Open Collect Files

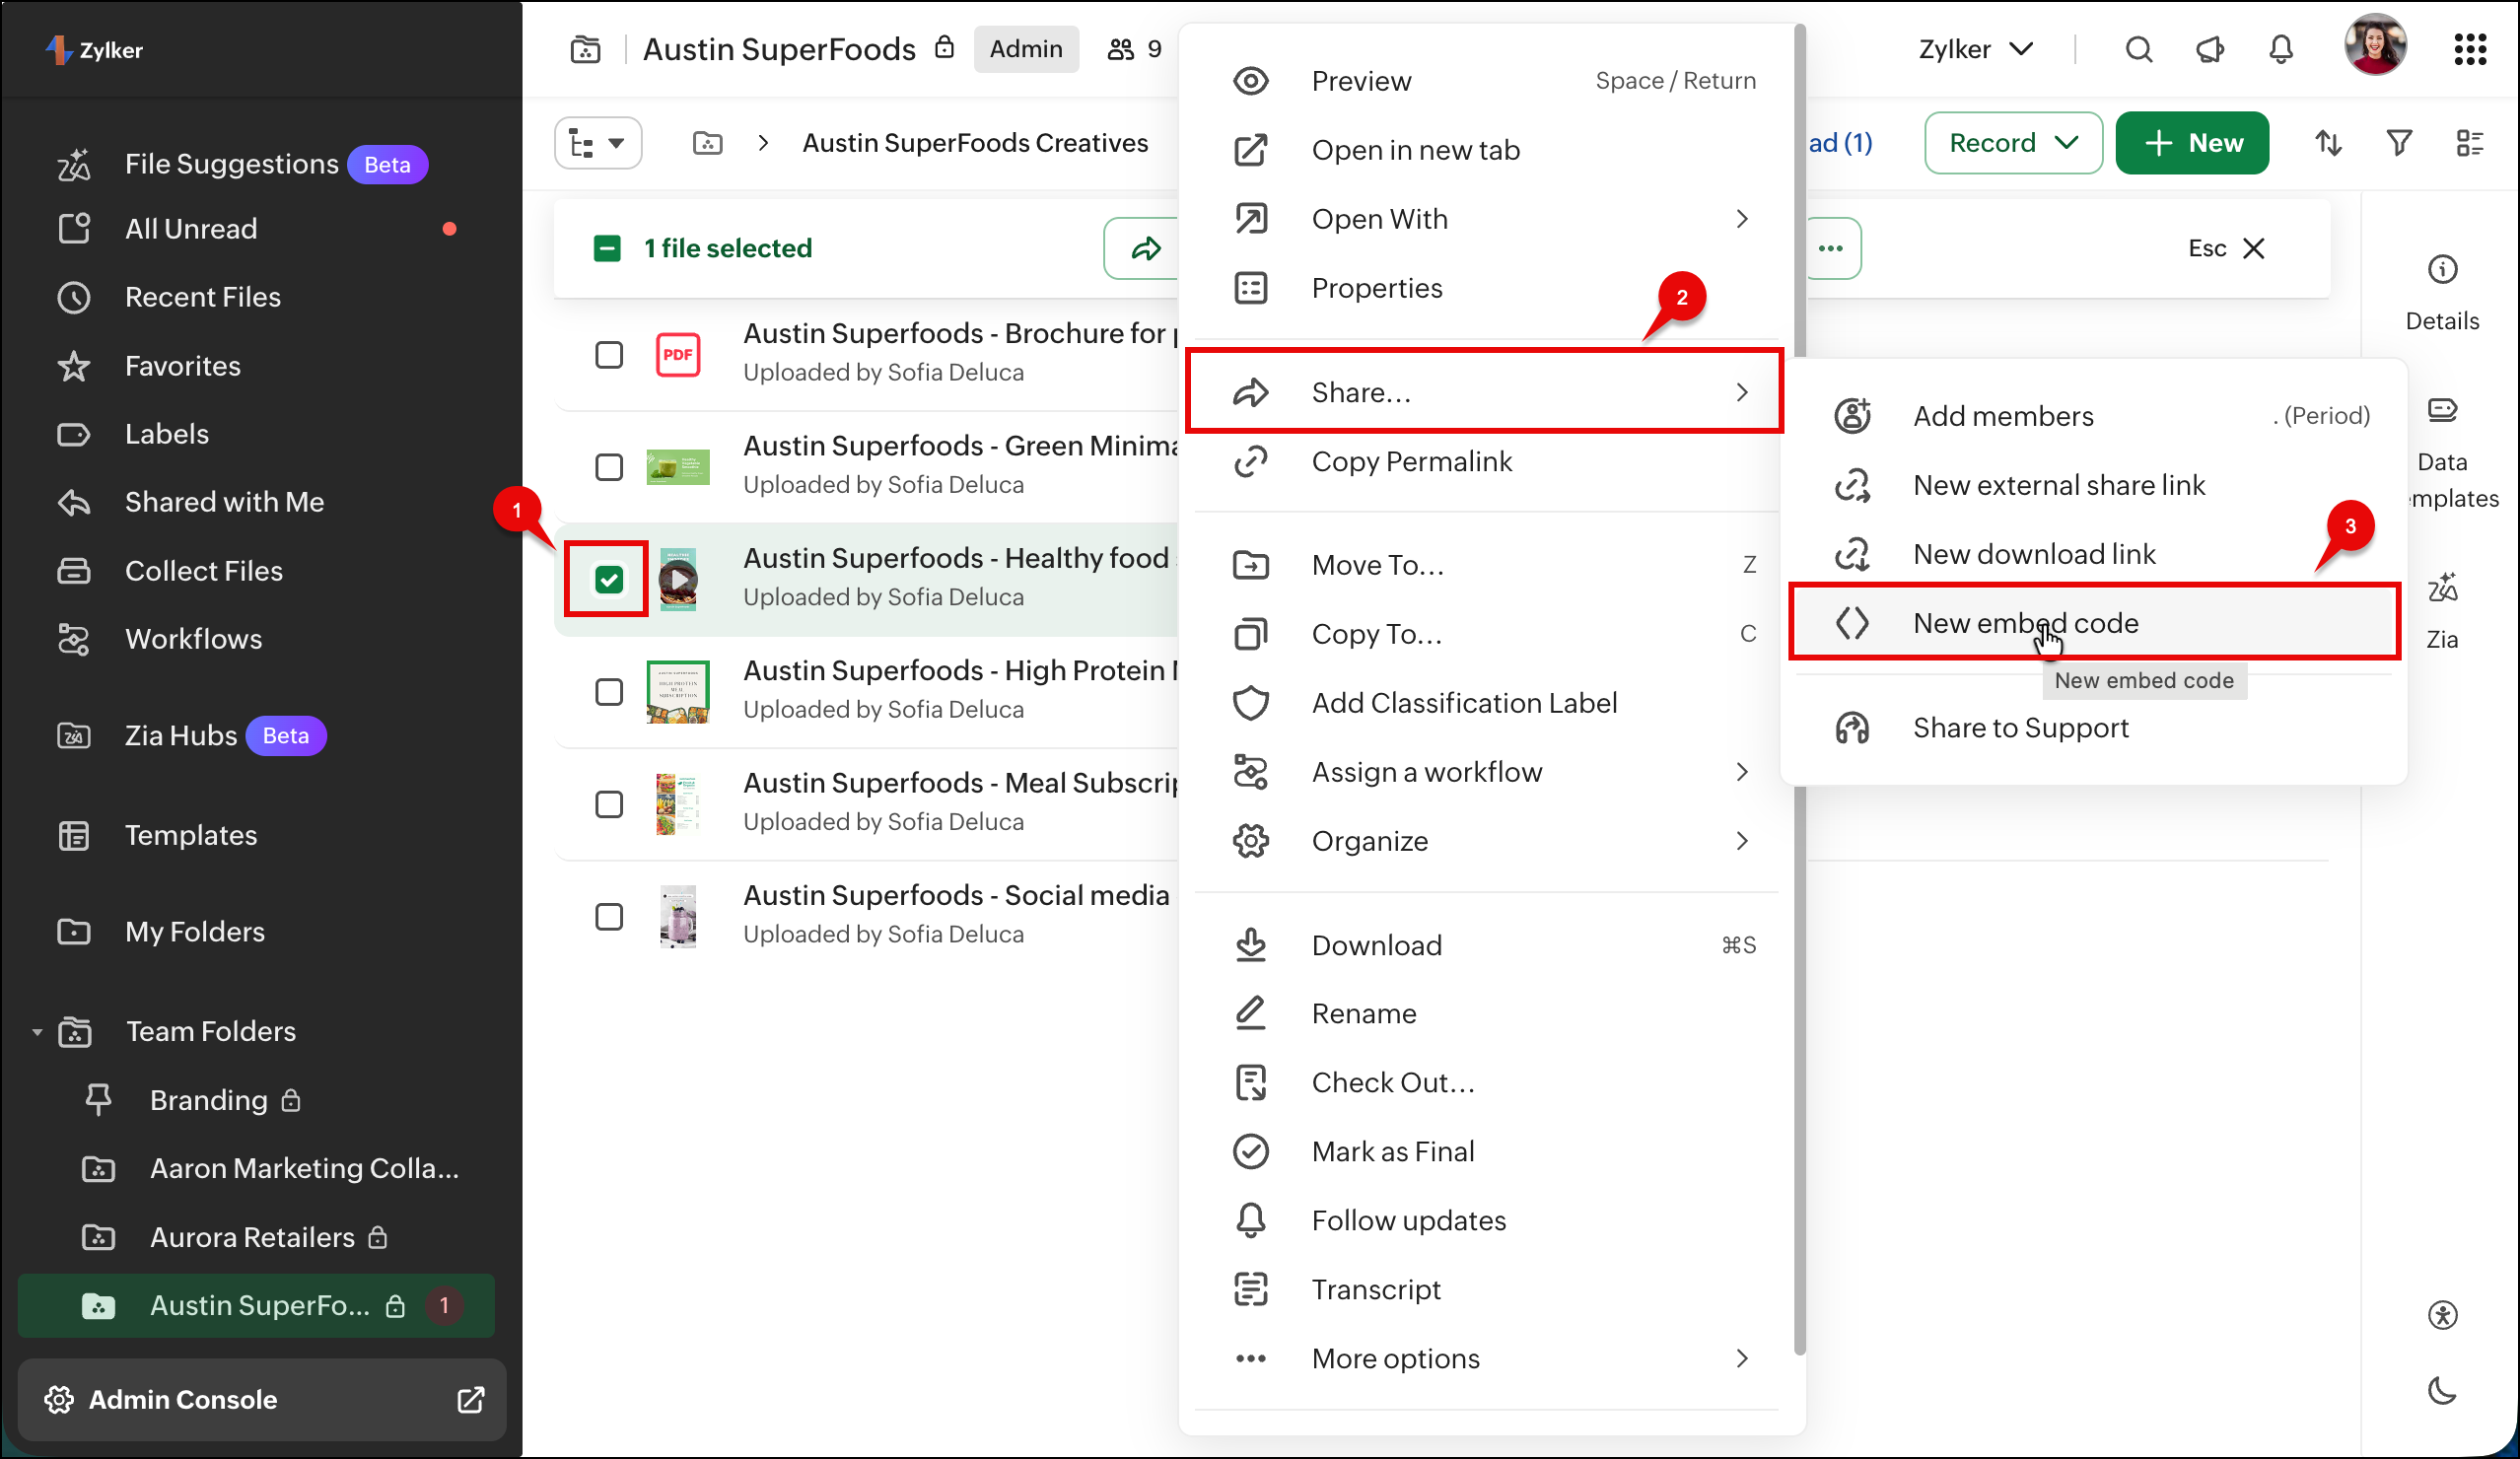tap(203, 571)
